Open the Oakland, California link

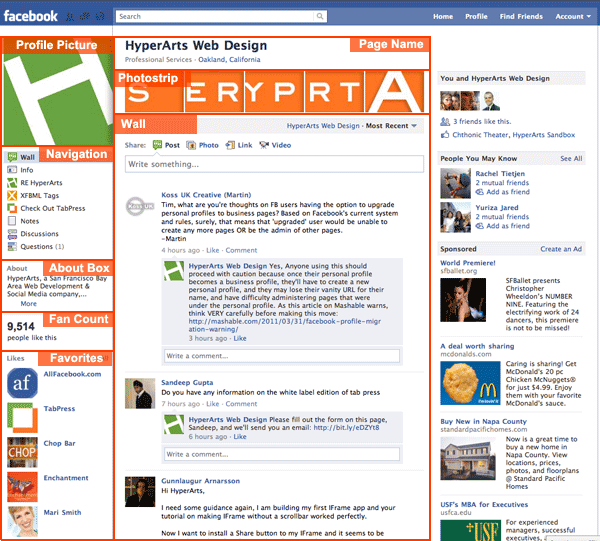[x=229, y=60]
